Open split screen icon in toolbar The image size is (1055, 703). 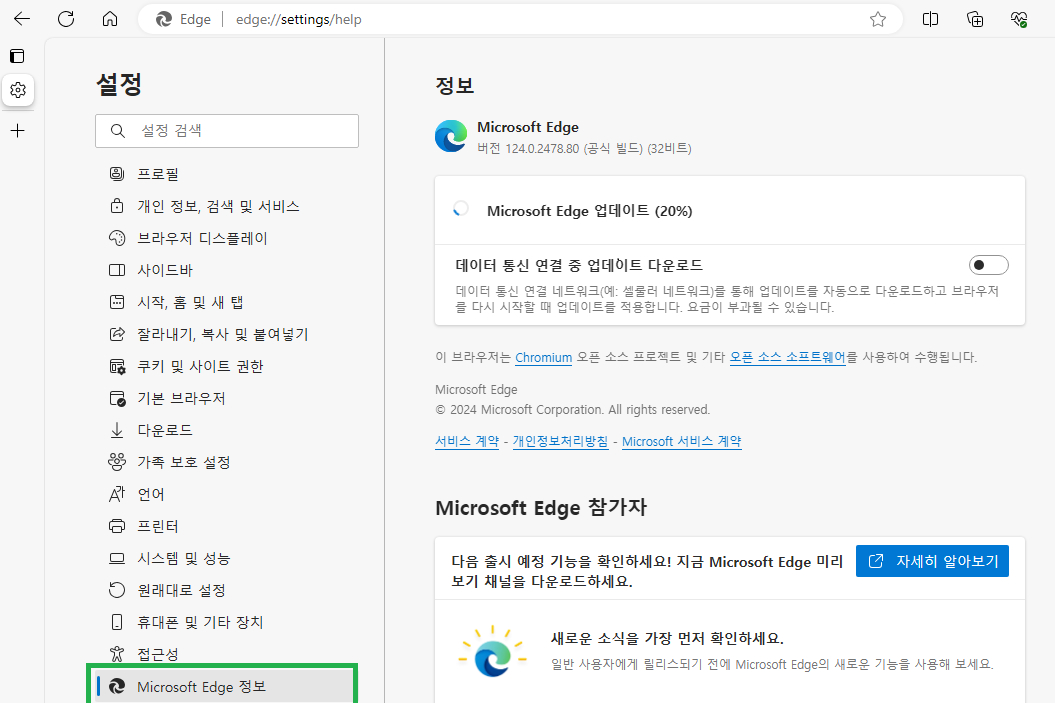(x=931, y=20)
